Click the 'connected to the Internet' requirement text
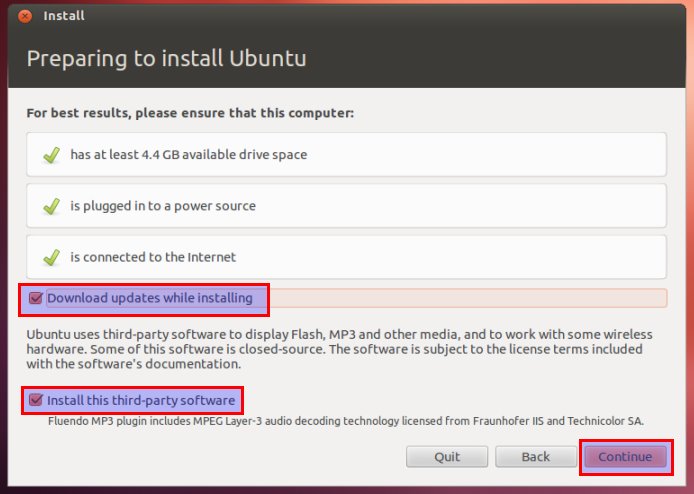This screenshot has height=494, width=694. [153, 257]
